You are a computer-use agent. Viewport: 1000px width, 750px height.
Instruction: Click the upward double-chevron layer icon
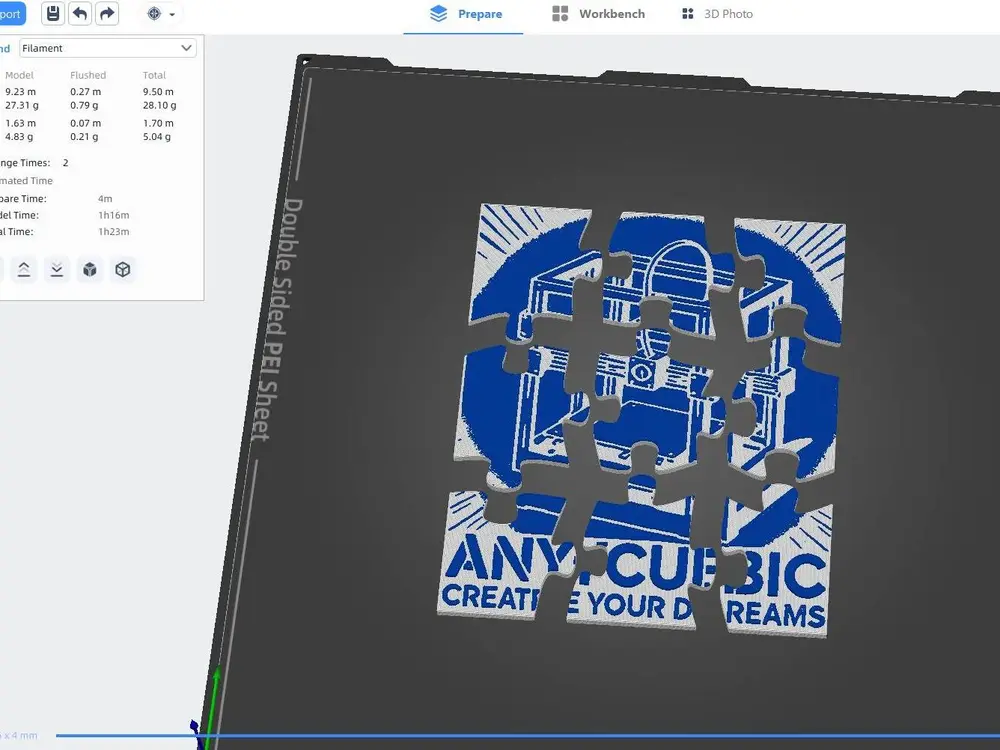pos(24,270)
